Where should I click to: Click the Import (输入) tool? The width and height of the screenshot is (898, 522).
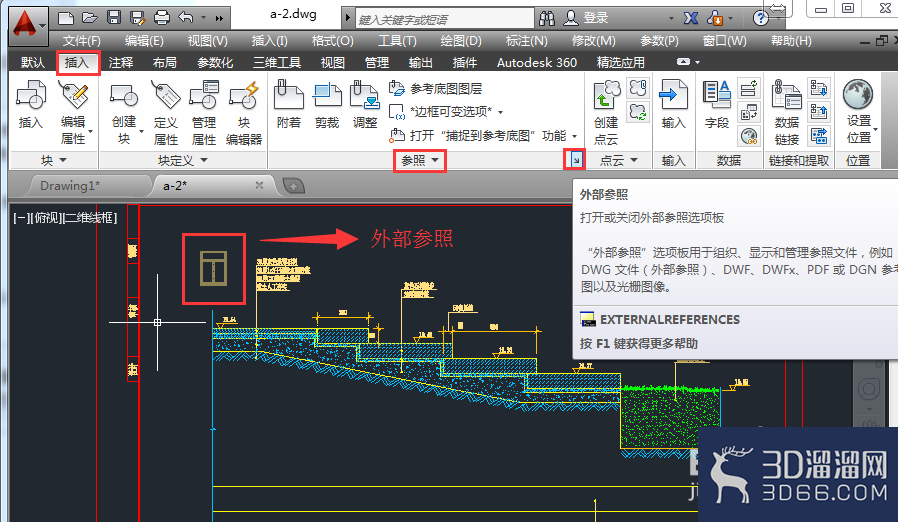pyautogui.click(x=673, y=104)
